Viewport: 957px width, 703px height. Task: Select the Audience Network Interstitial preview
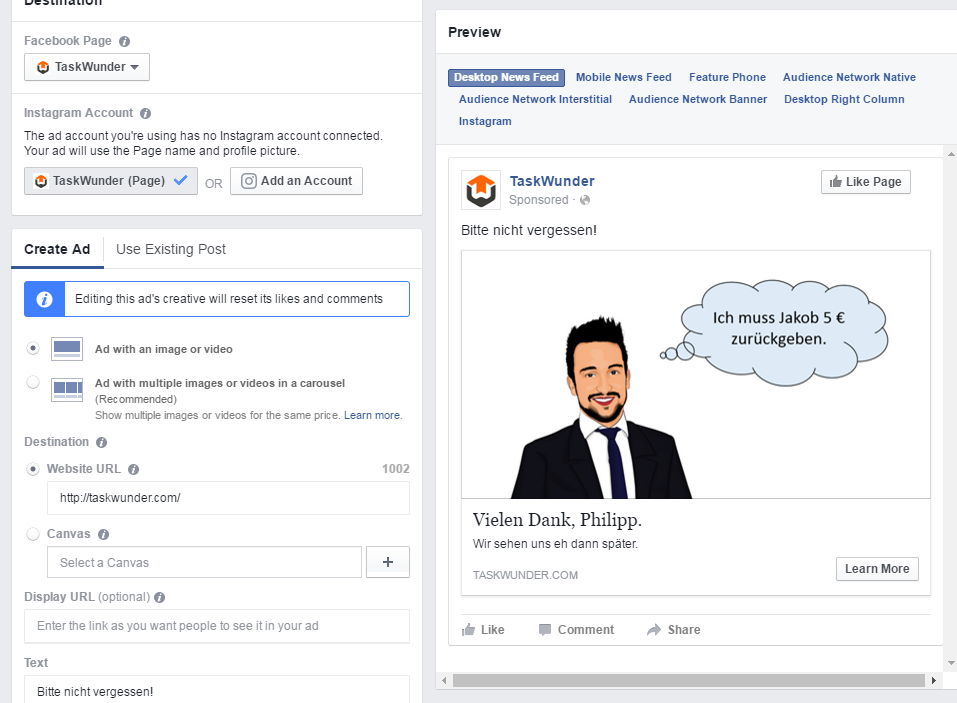coord(535,99)
